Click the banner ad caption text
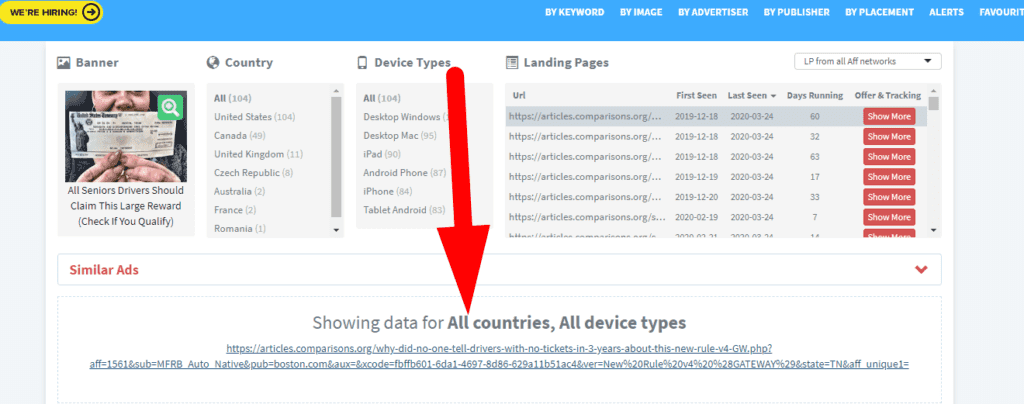1024x404 pixels. click(126, 206)
